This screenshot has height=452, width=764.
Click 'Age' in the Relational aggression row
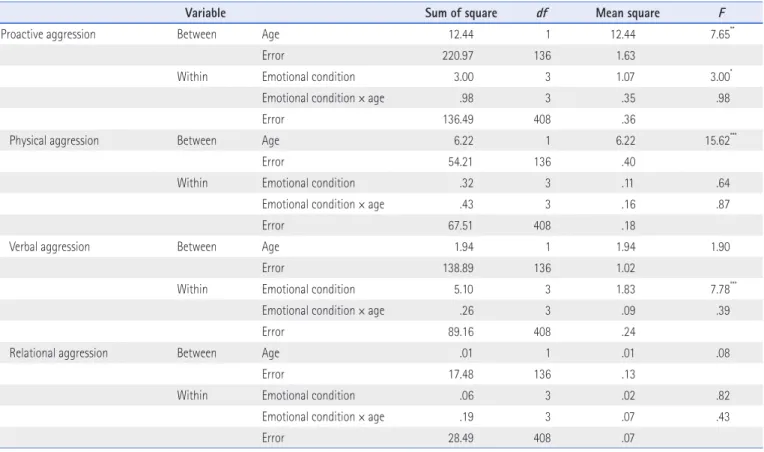coord(270,354)
